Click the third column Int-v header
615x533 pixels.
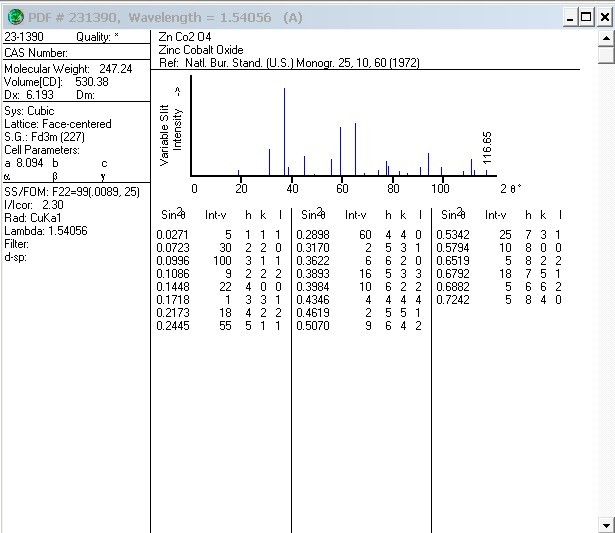click(496, 215)
